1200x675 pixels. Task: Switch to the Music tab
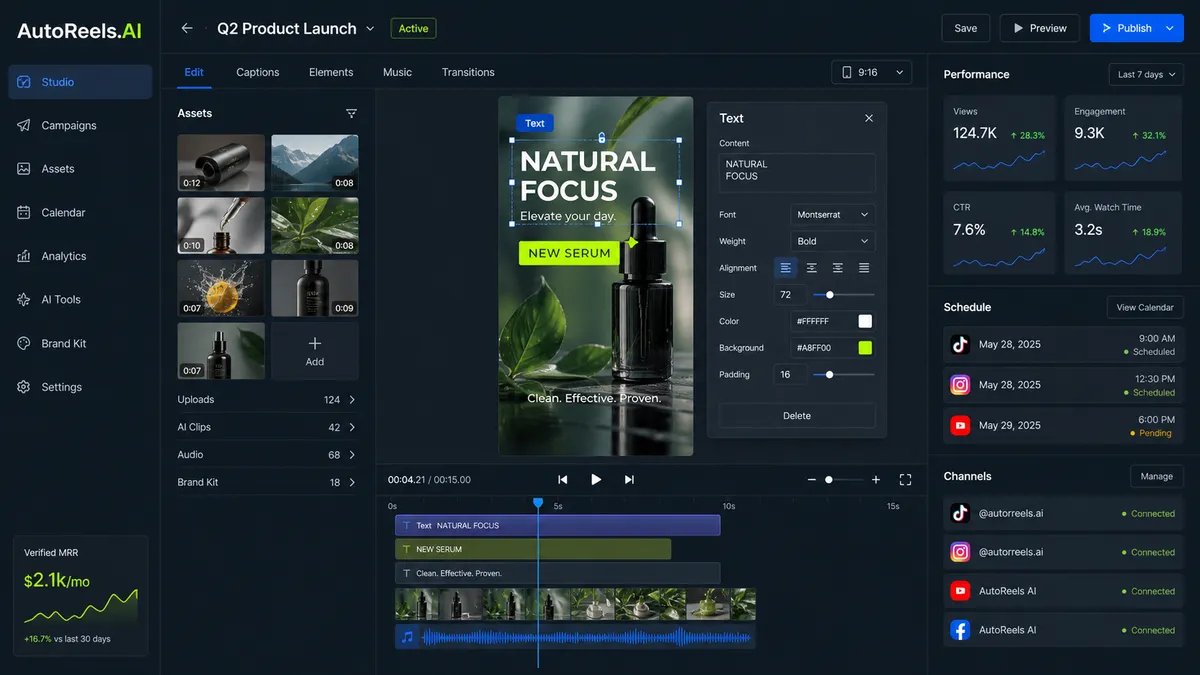click(x=397, y=72)
